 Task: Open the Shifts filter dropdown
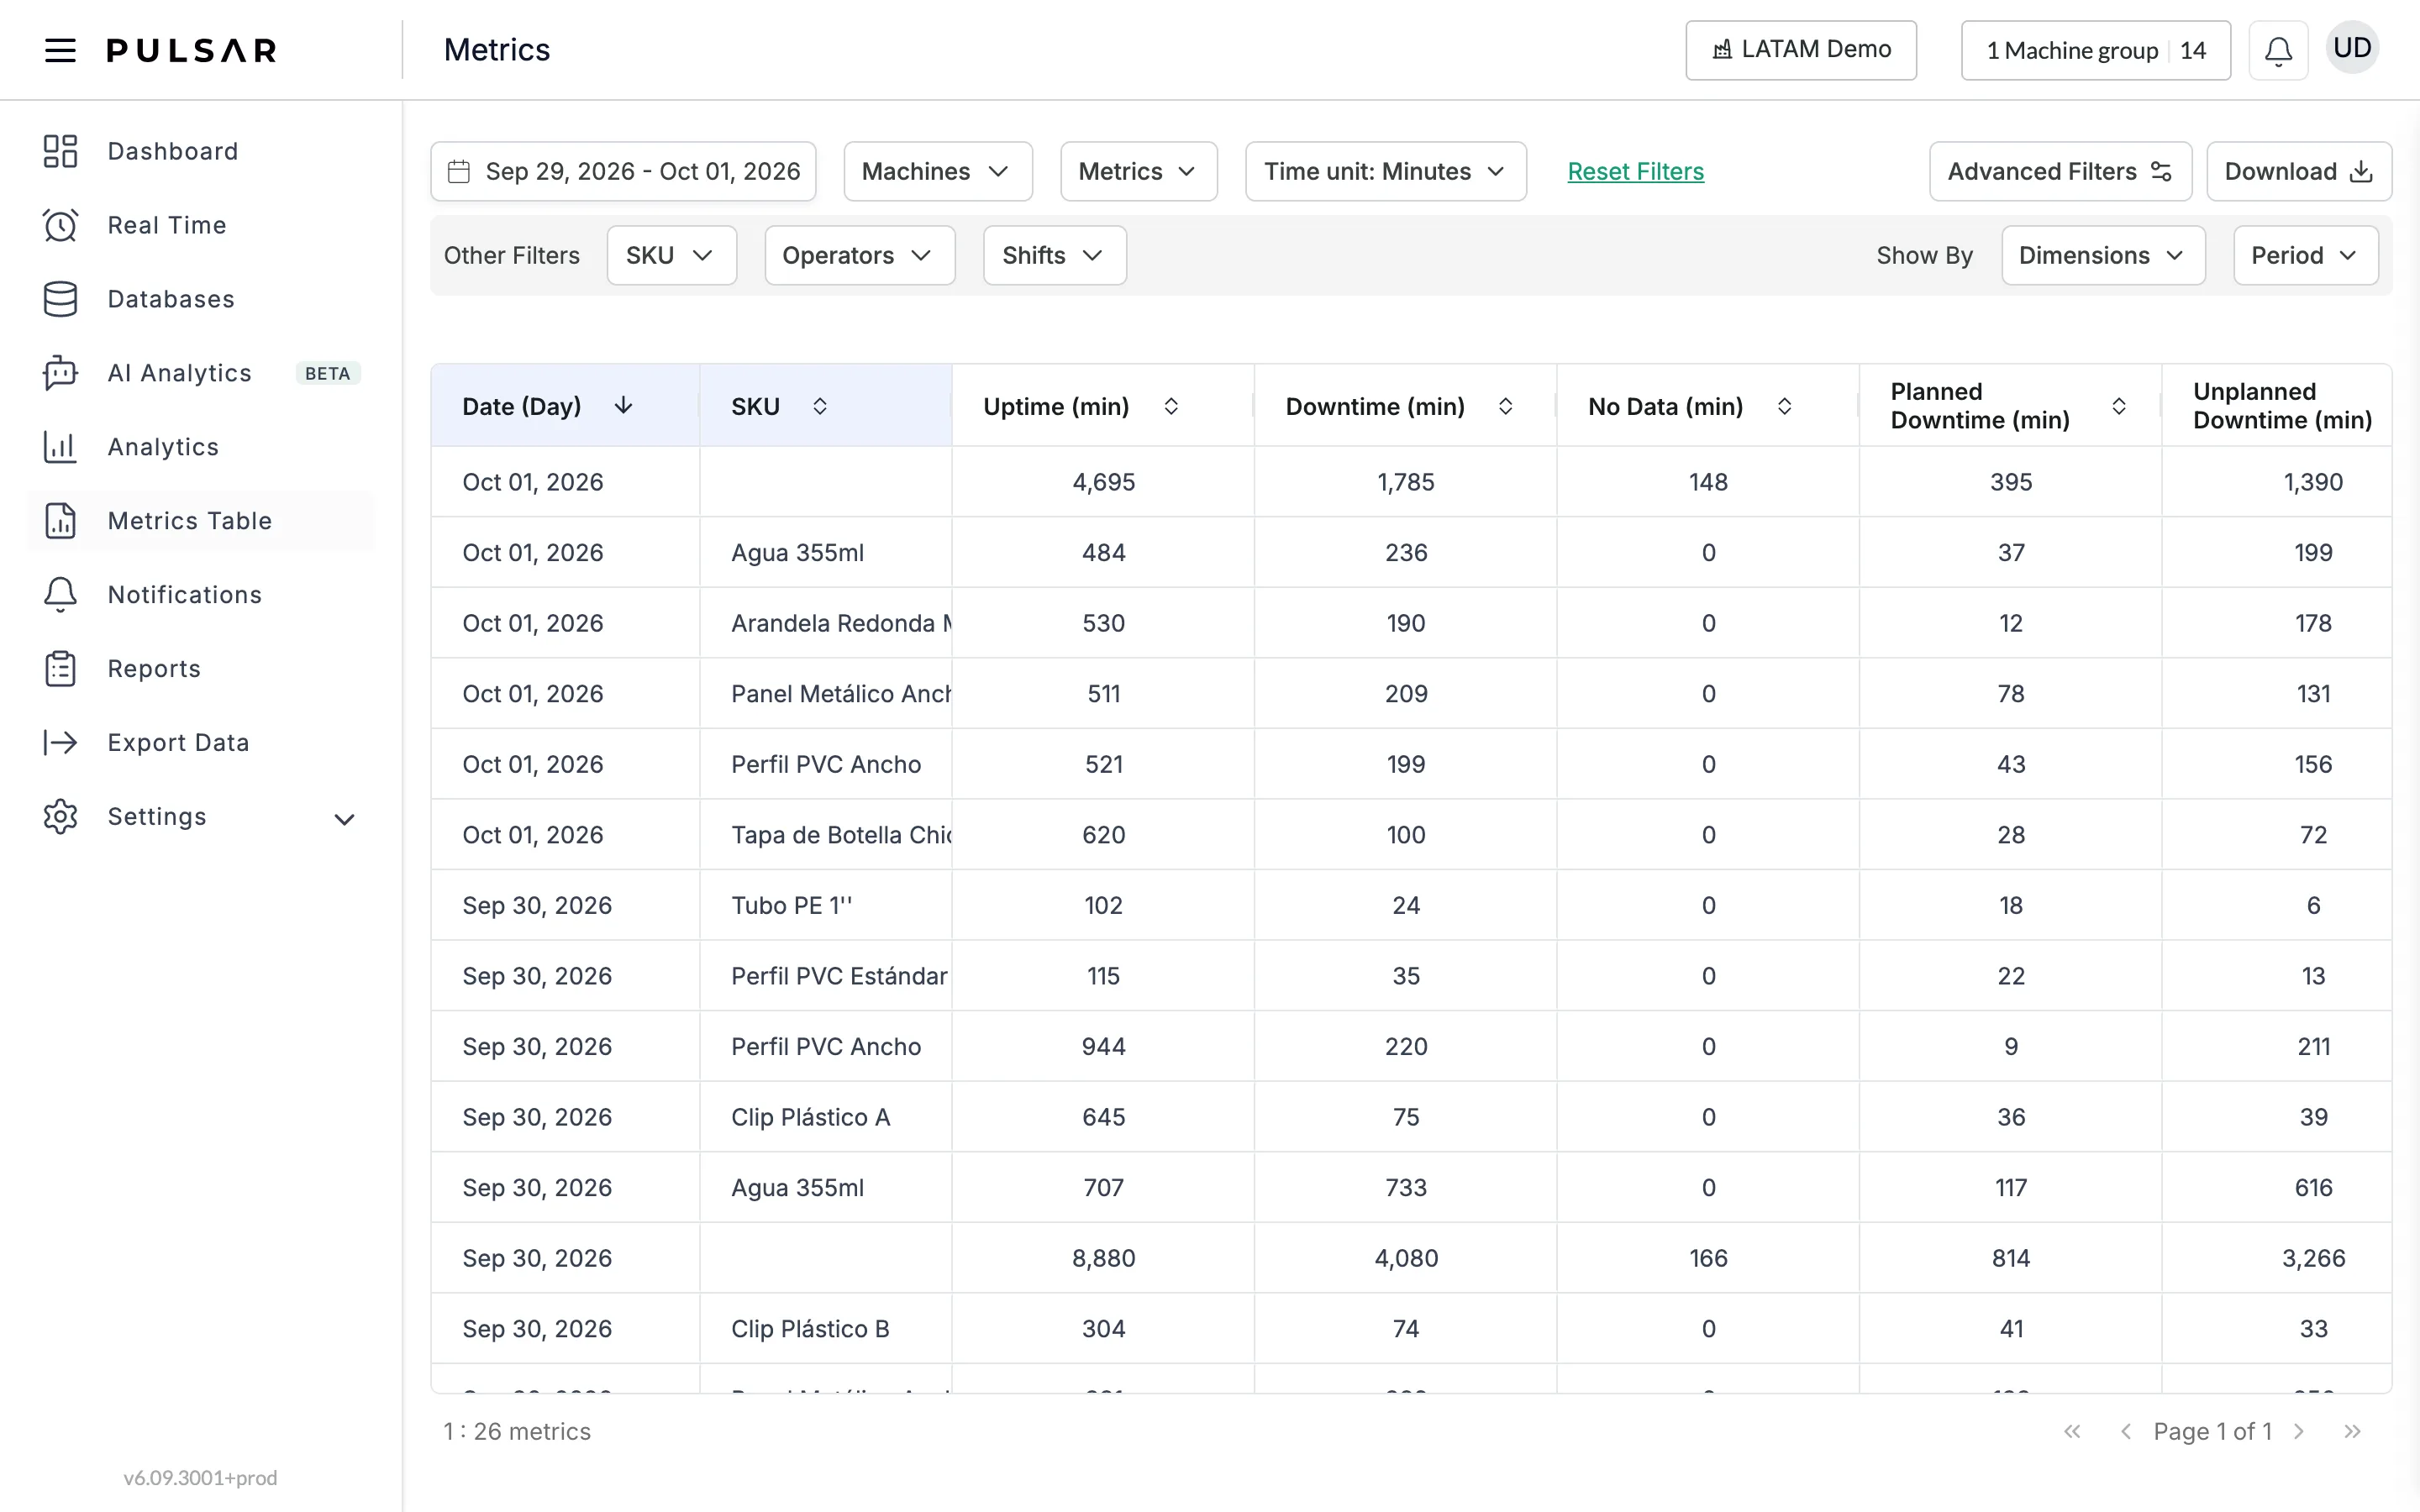click(1054, 255)
